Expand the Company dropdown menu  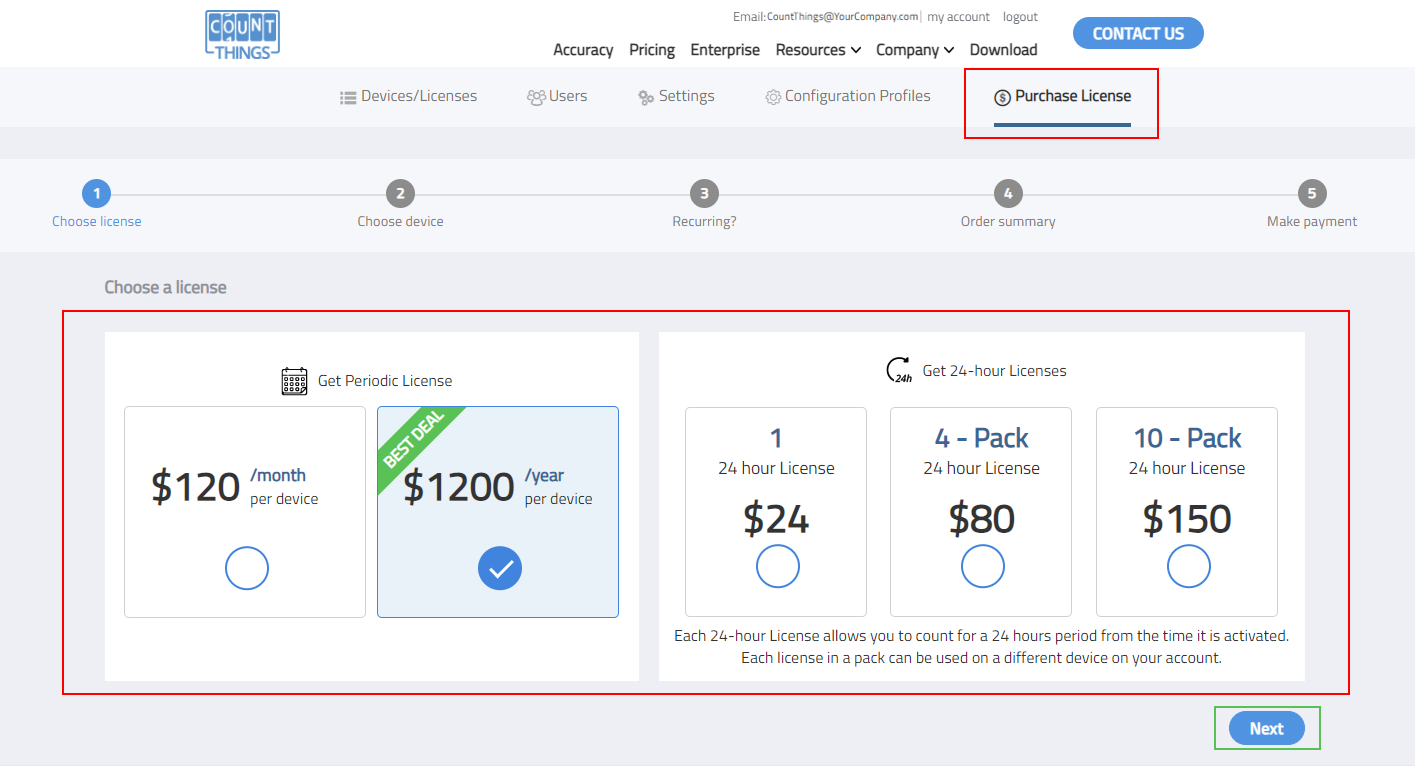pos(915,50)
